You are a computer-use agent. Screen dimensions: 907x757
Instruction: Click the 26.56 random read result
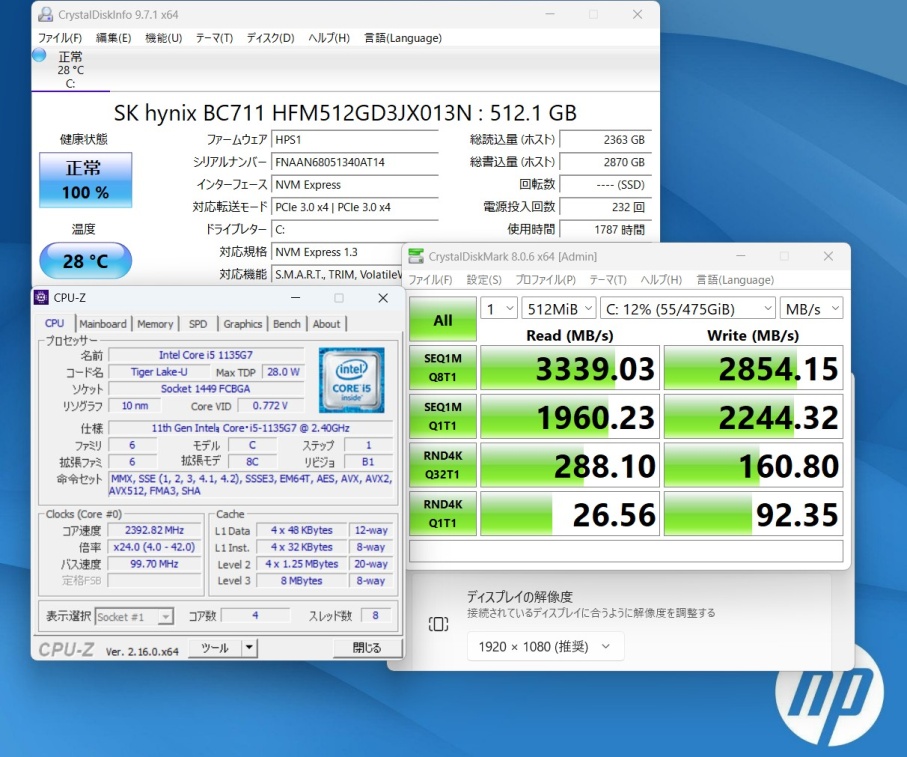[570, 514]
